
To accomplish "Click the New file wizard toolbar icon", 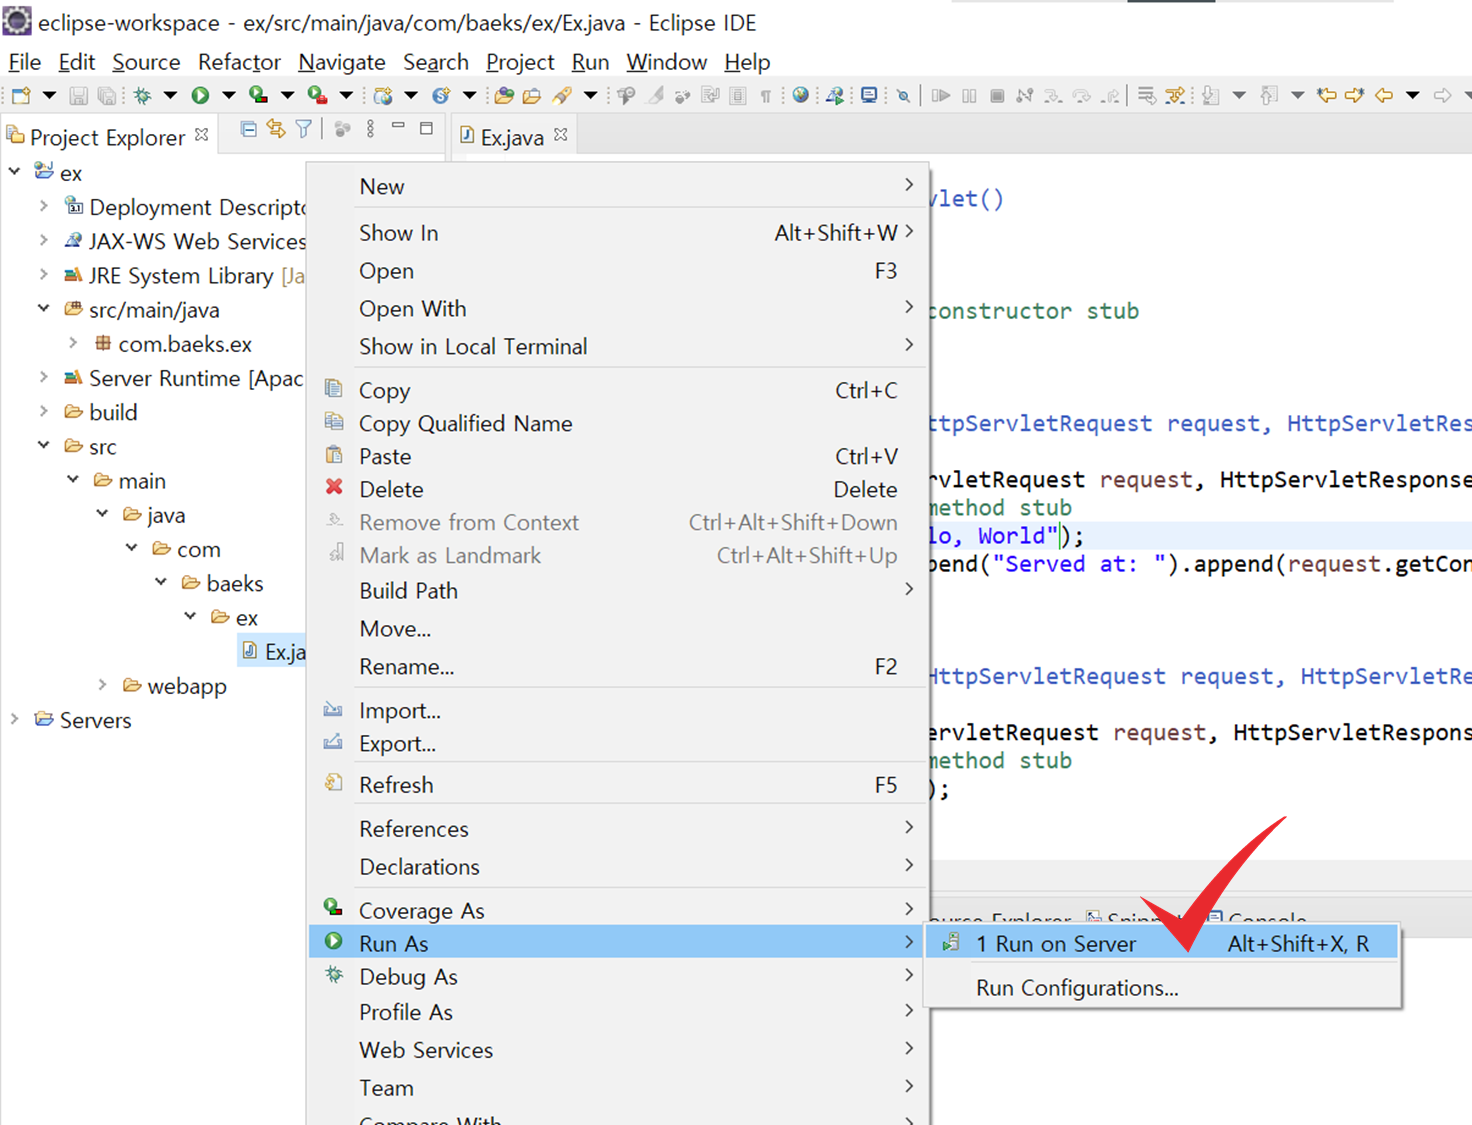I will [x=21, y=96].
